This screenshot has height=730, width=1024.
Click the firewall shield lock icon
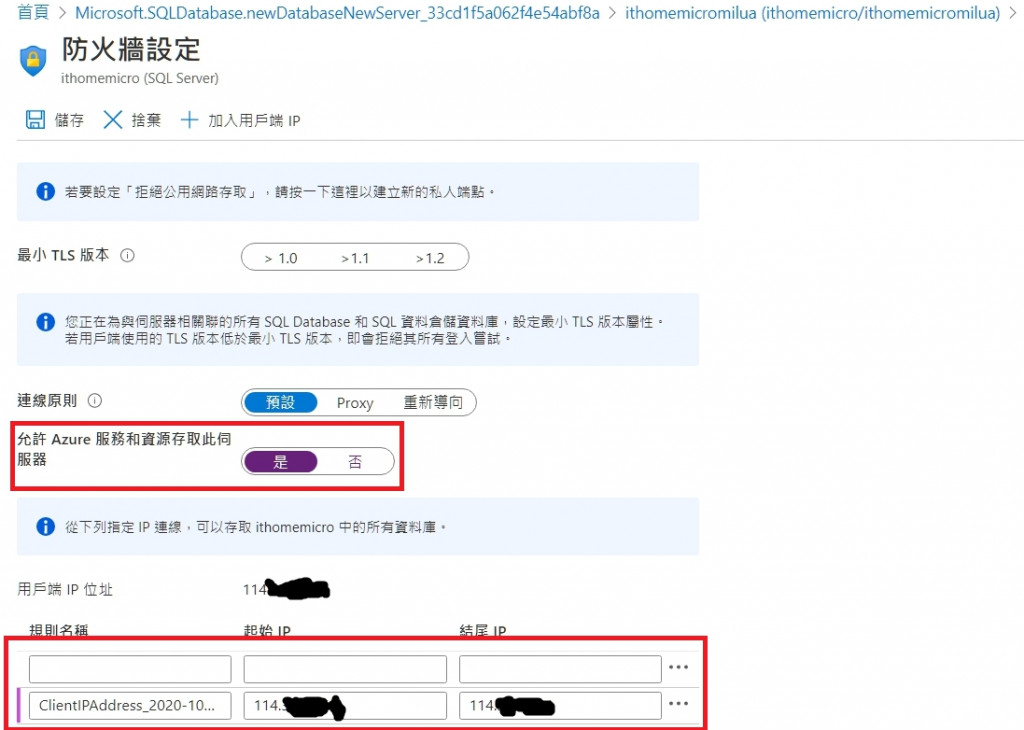pos(33,61)
